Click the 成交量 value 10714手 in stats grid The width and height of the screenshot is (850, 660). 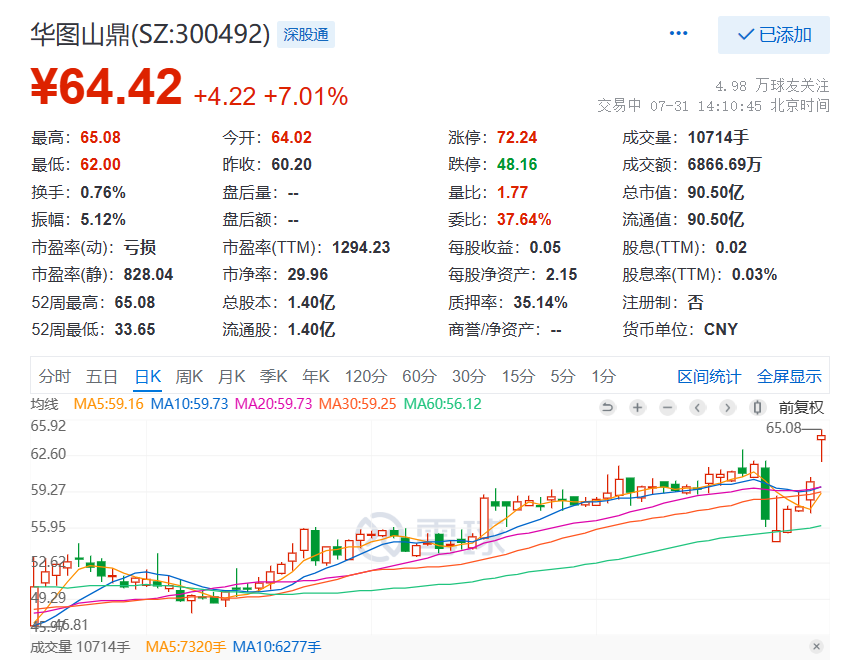(x=718, y=138)
